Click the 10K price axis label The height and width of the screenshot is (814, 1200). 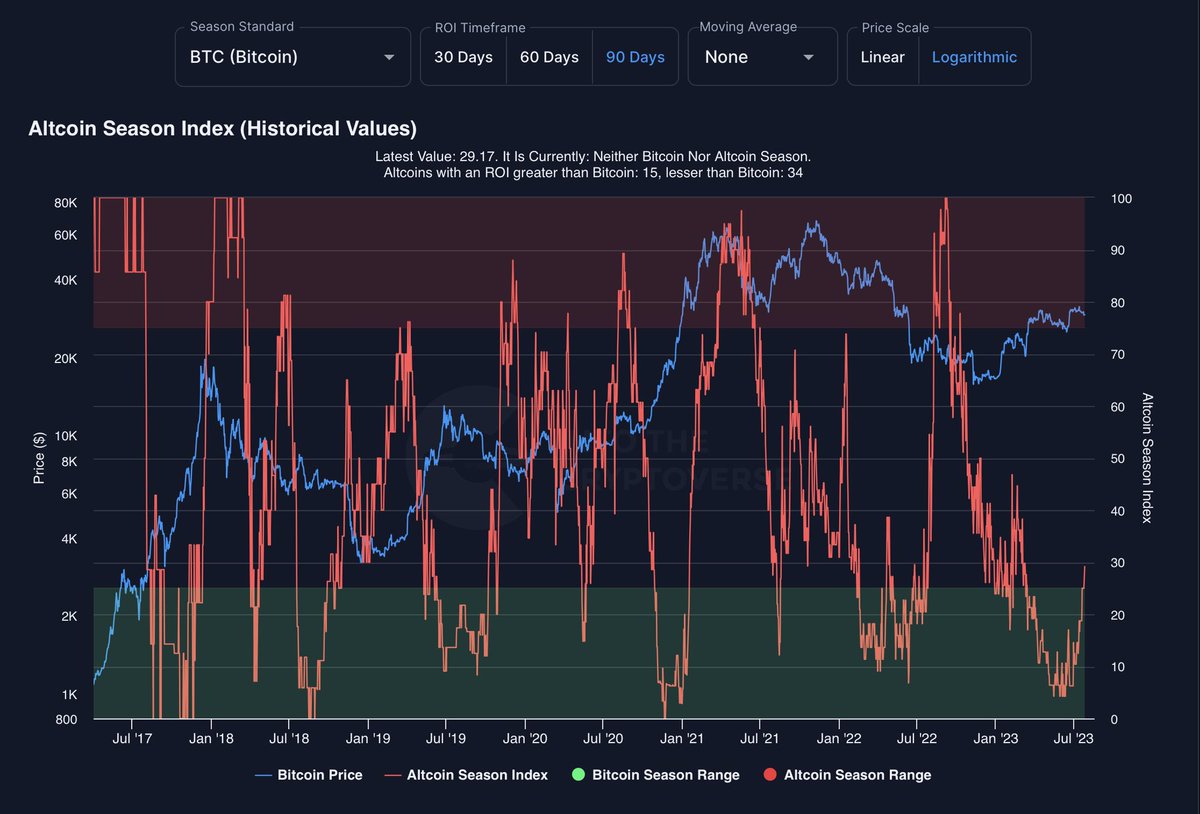tap(66, 436)
